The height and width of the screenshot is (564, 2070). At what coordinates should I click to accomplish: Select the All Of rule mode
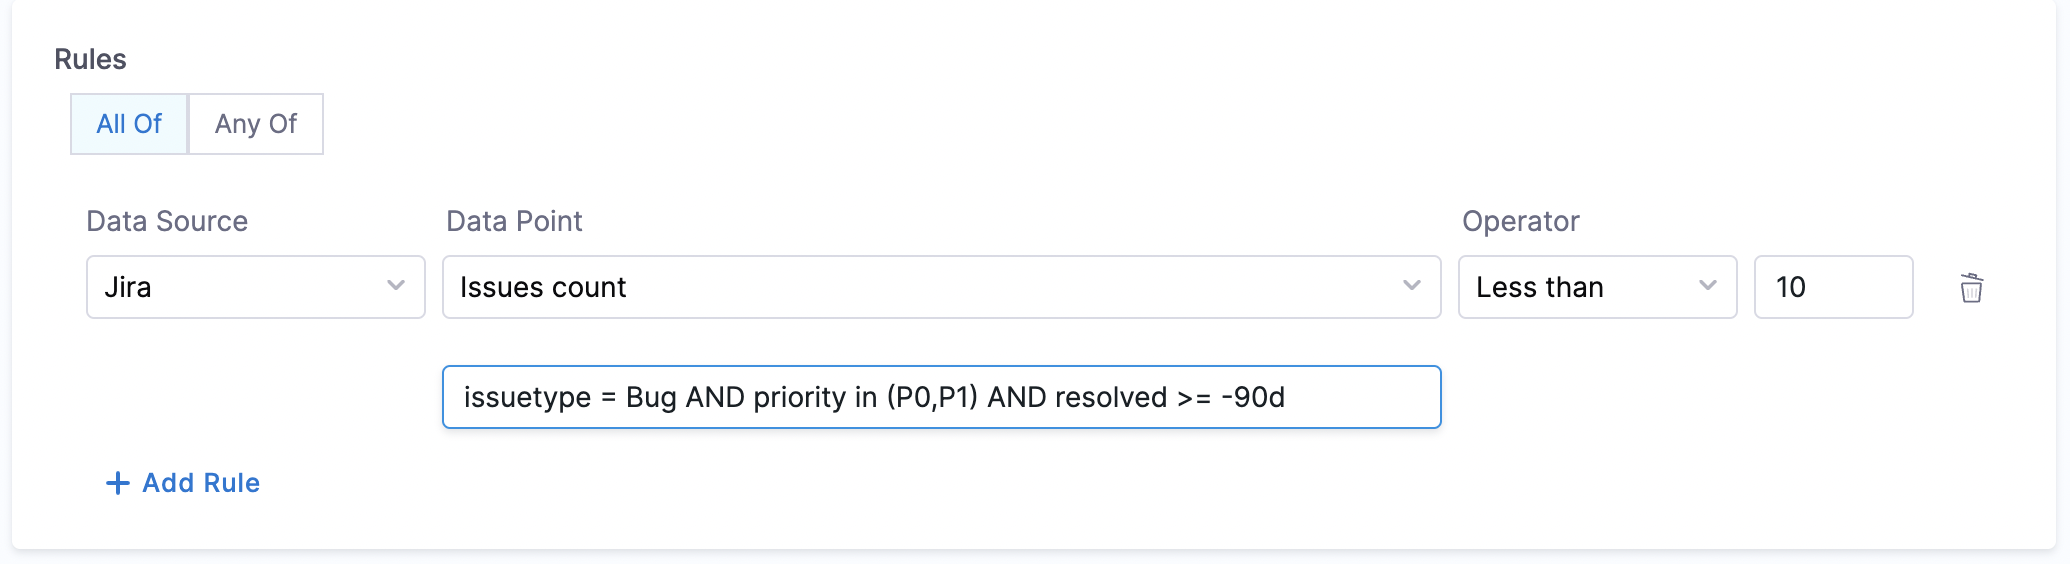[129, 124]
